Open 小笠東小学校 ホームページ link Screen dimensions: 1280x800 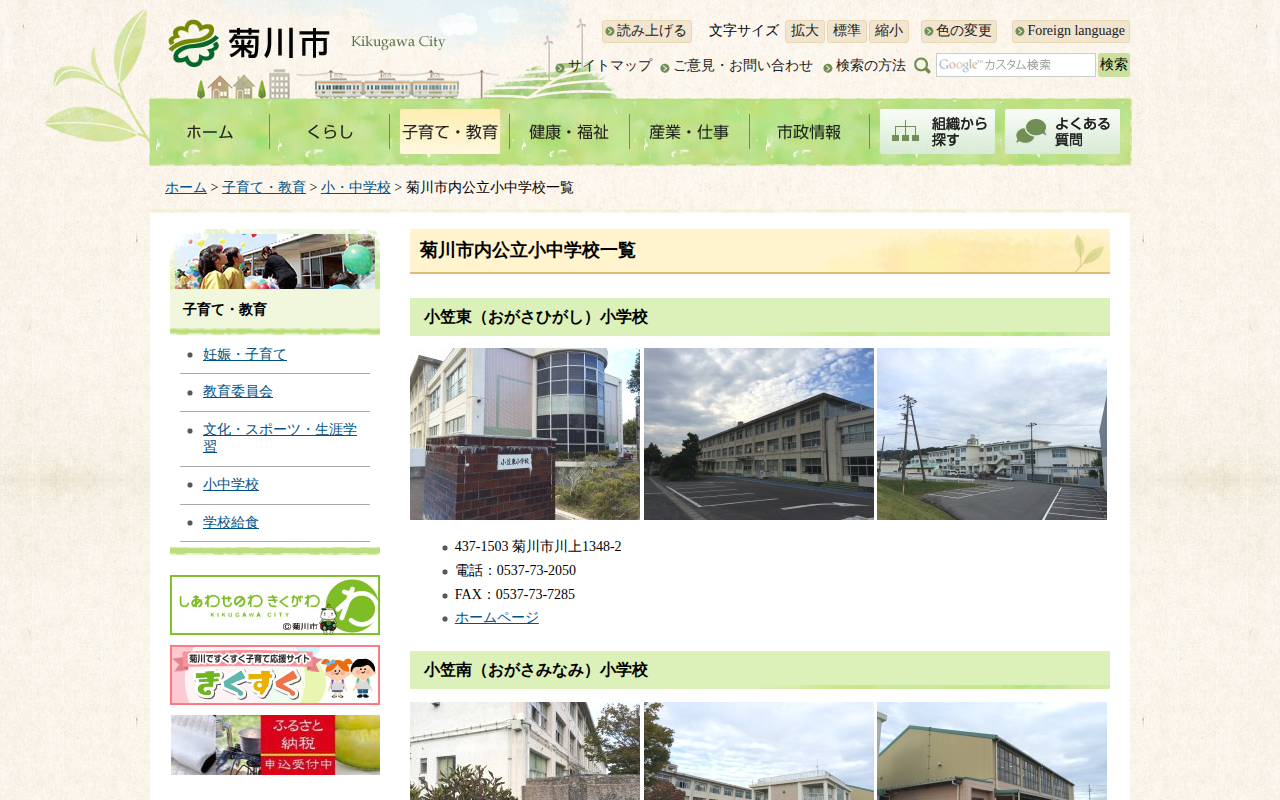point(497,618)
